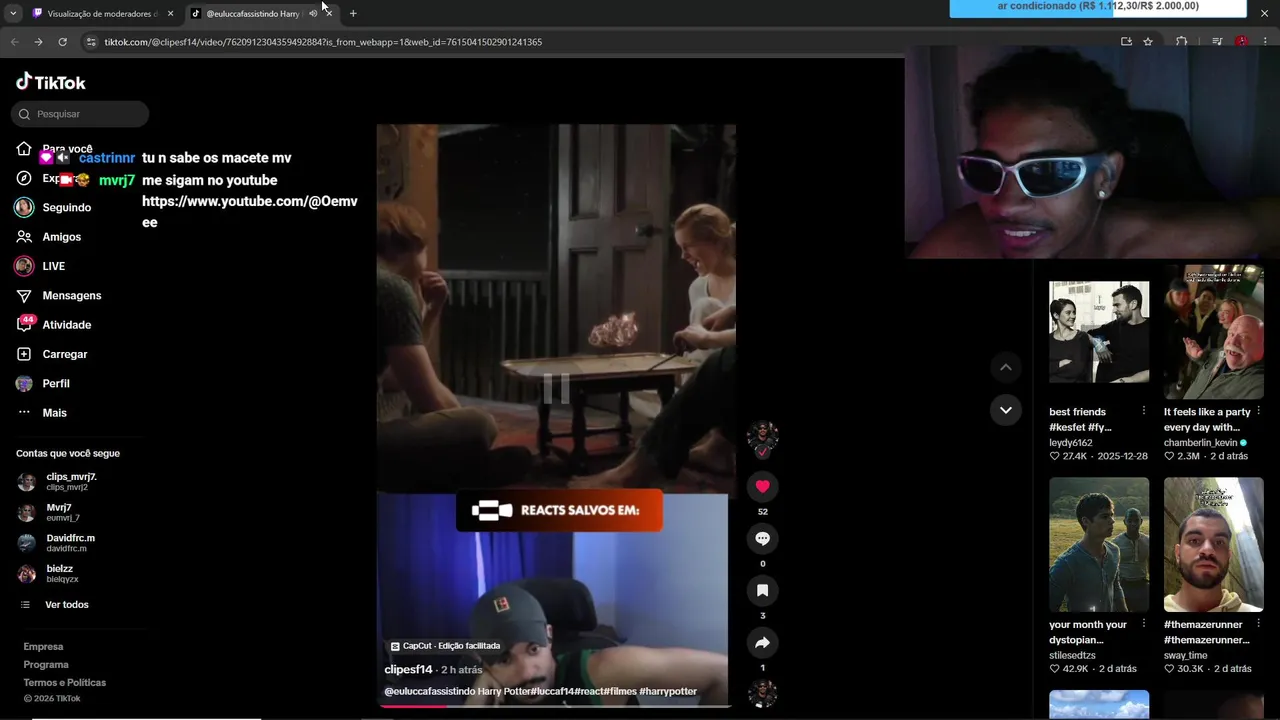Open #themazerunner sway_time video thumbnail
Screen dimensions: 1280x720
[1214, 545]
